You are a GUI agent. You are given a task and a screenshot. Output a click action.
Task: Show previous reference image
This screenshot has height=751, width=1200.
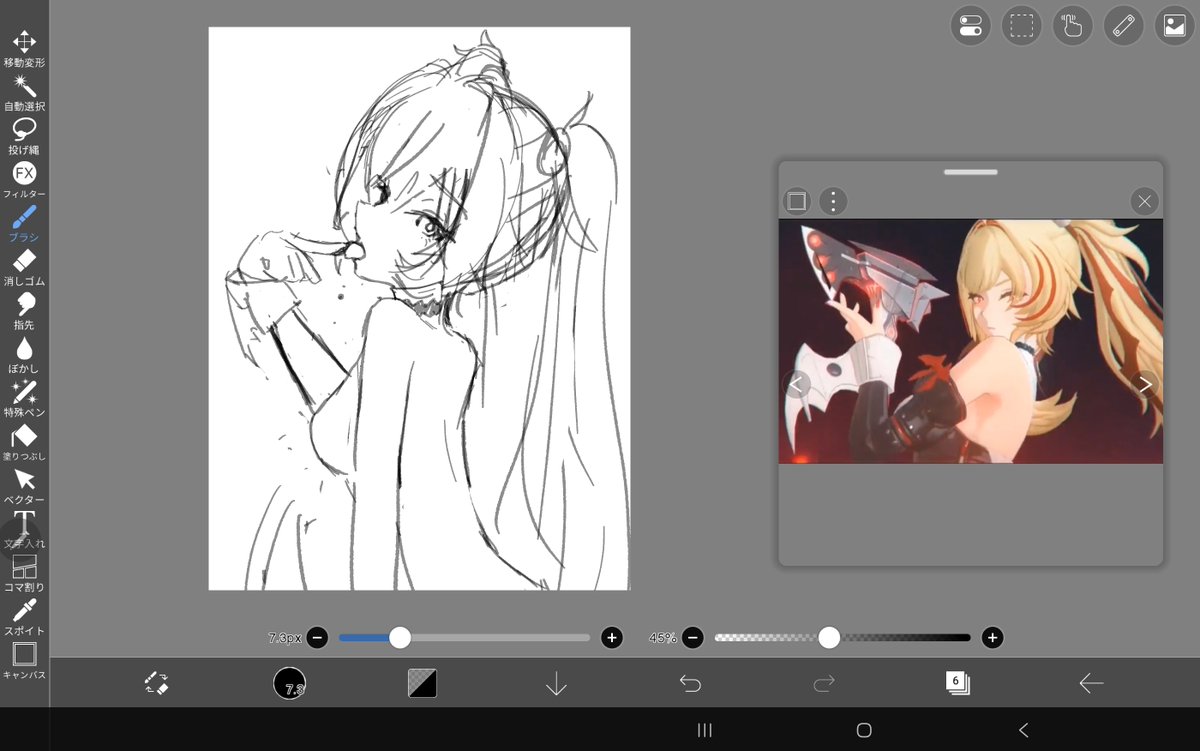tap(797, 384)
